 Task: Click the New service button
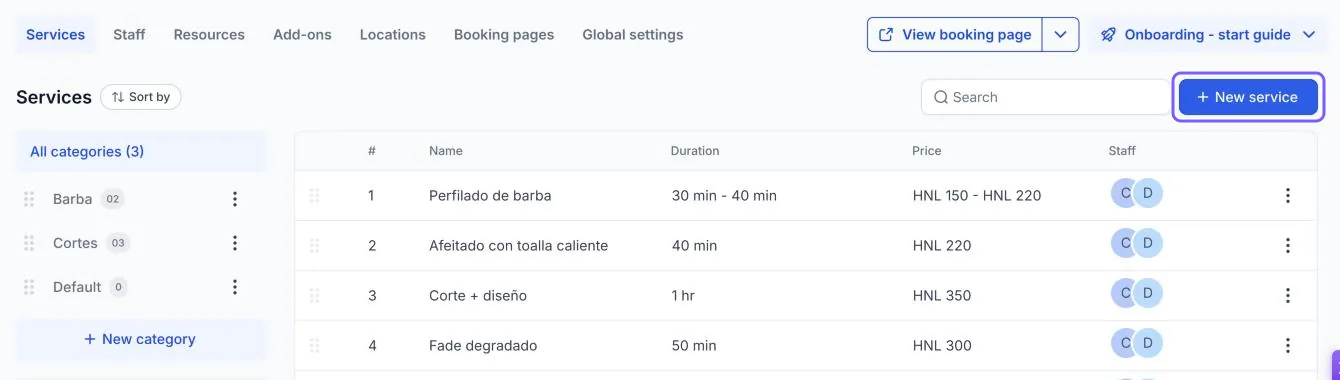(x=1248, y=97)
